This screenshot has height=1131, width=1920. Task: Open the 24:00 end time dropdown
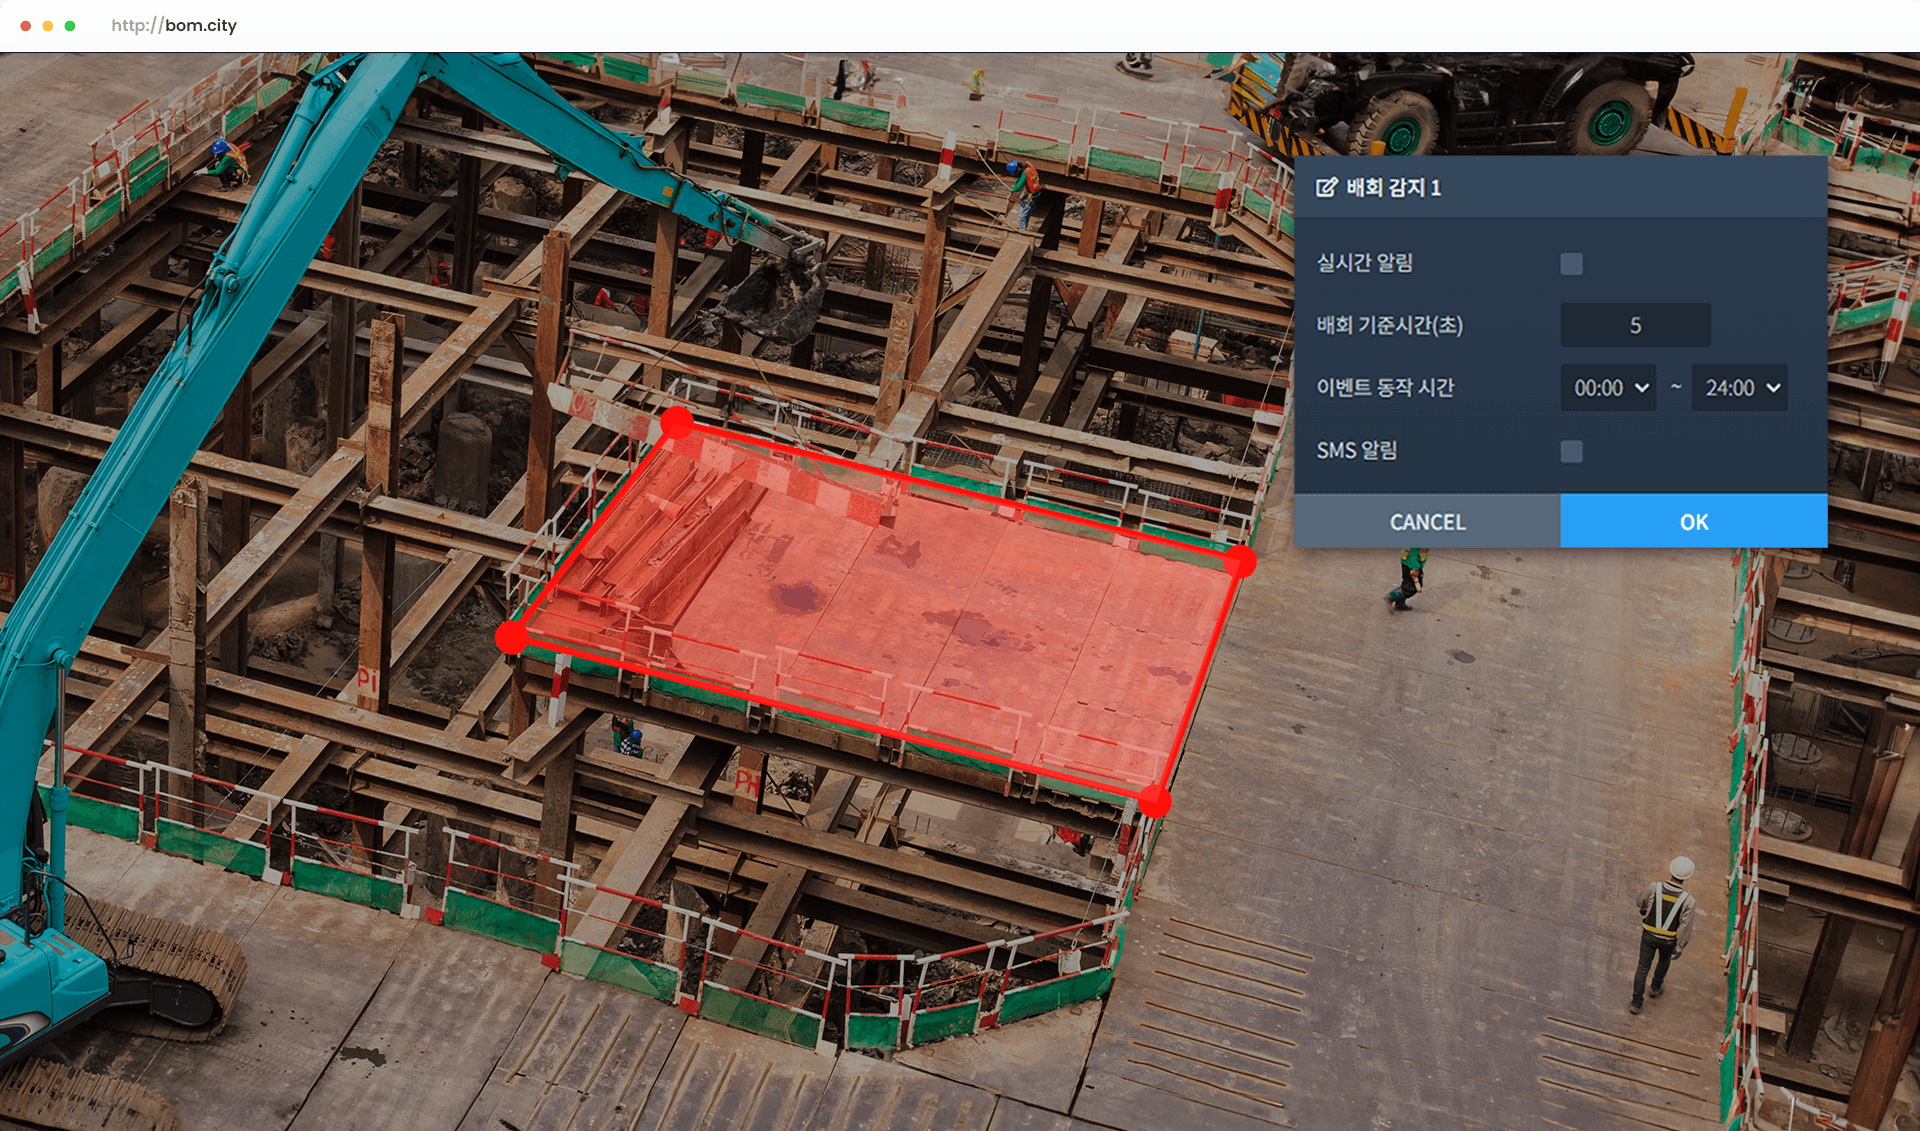[x=1739, y=388]
